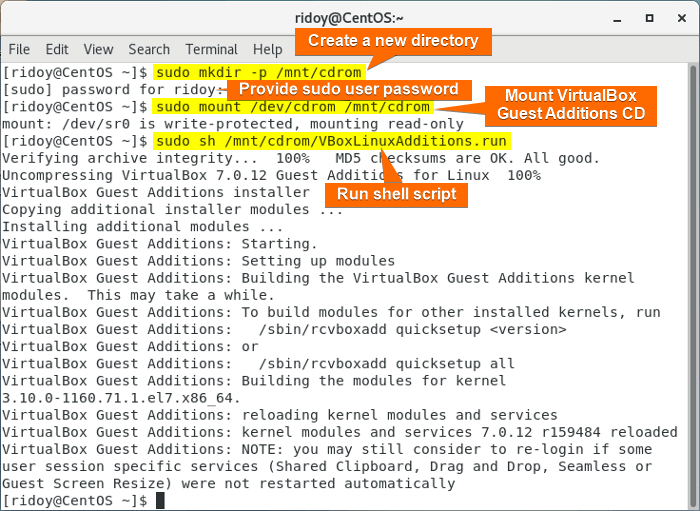The width and height of the screenshot is (700, 511).
Task: Click the 'Verifying archive integrity' line
Action: coord(301,158)
